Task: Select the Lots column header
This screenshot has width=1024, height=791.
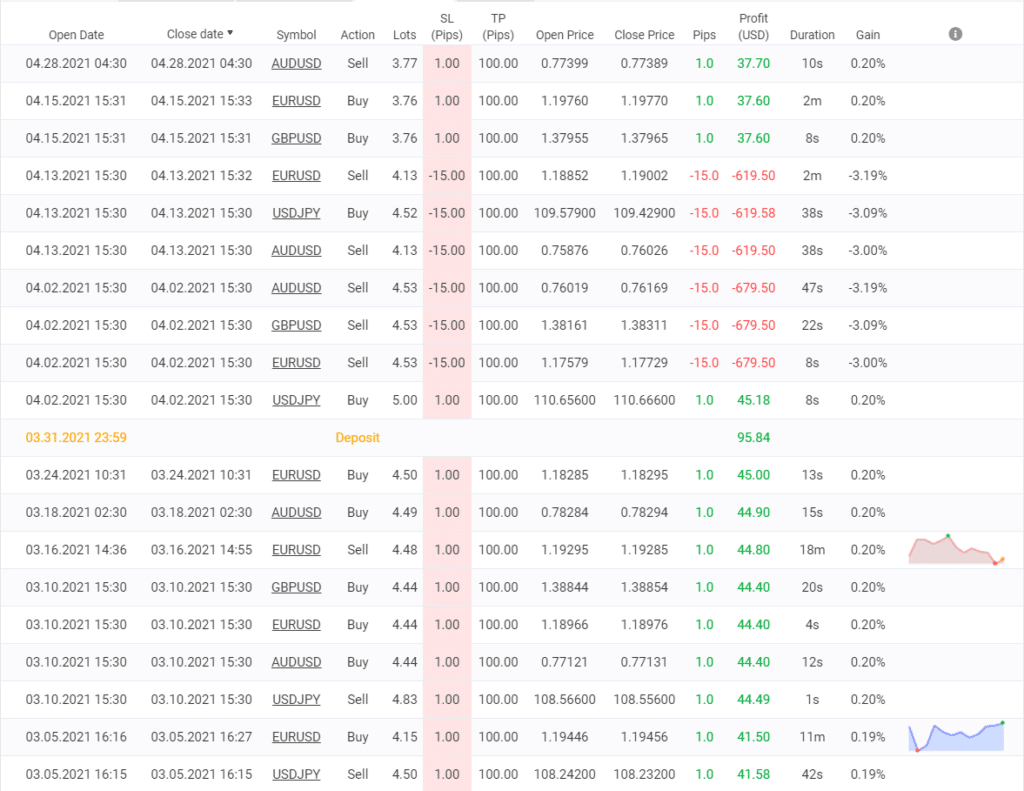Action: 404,35
